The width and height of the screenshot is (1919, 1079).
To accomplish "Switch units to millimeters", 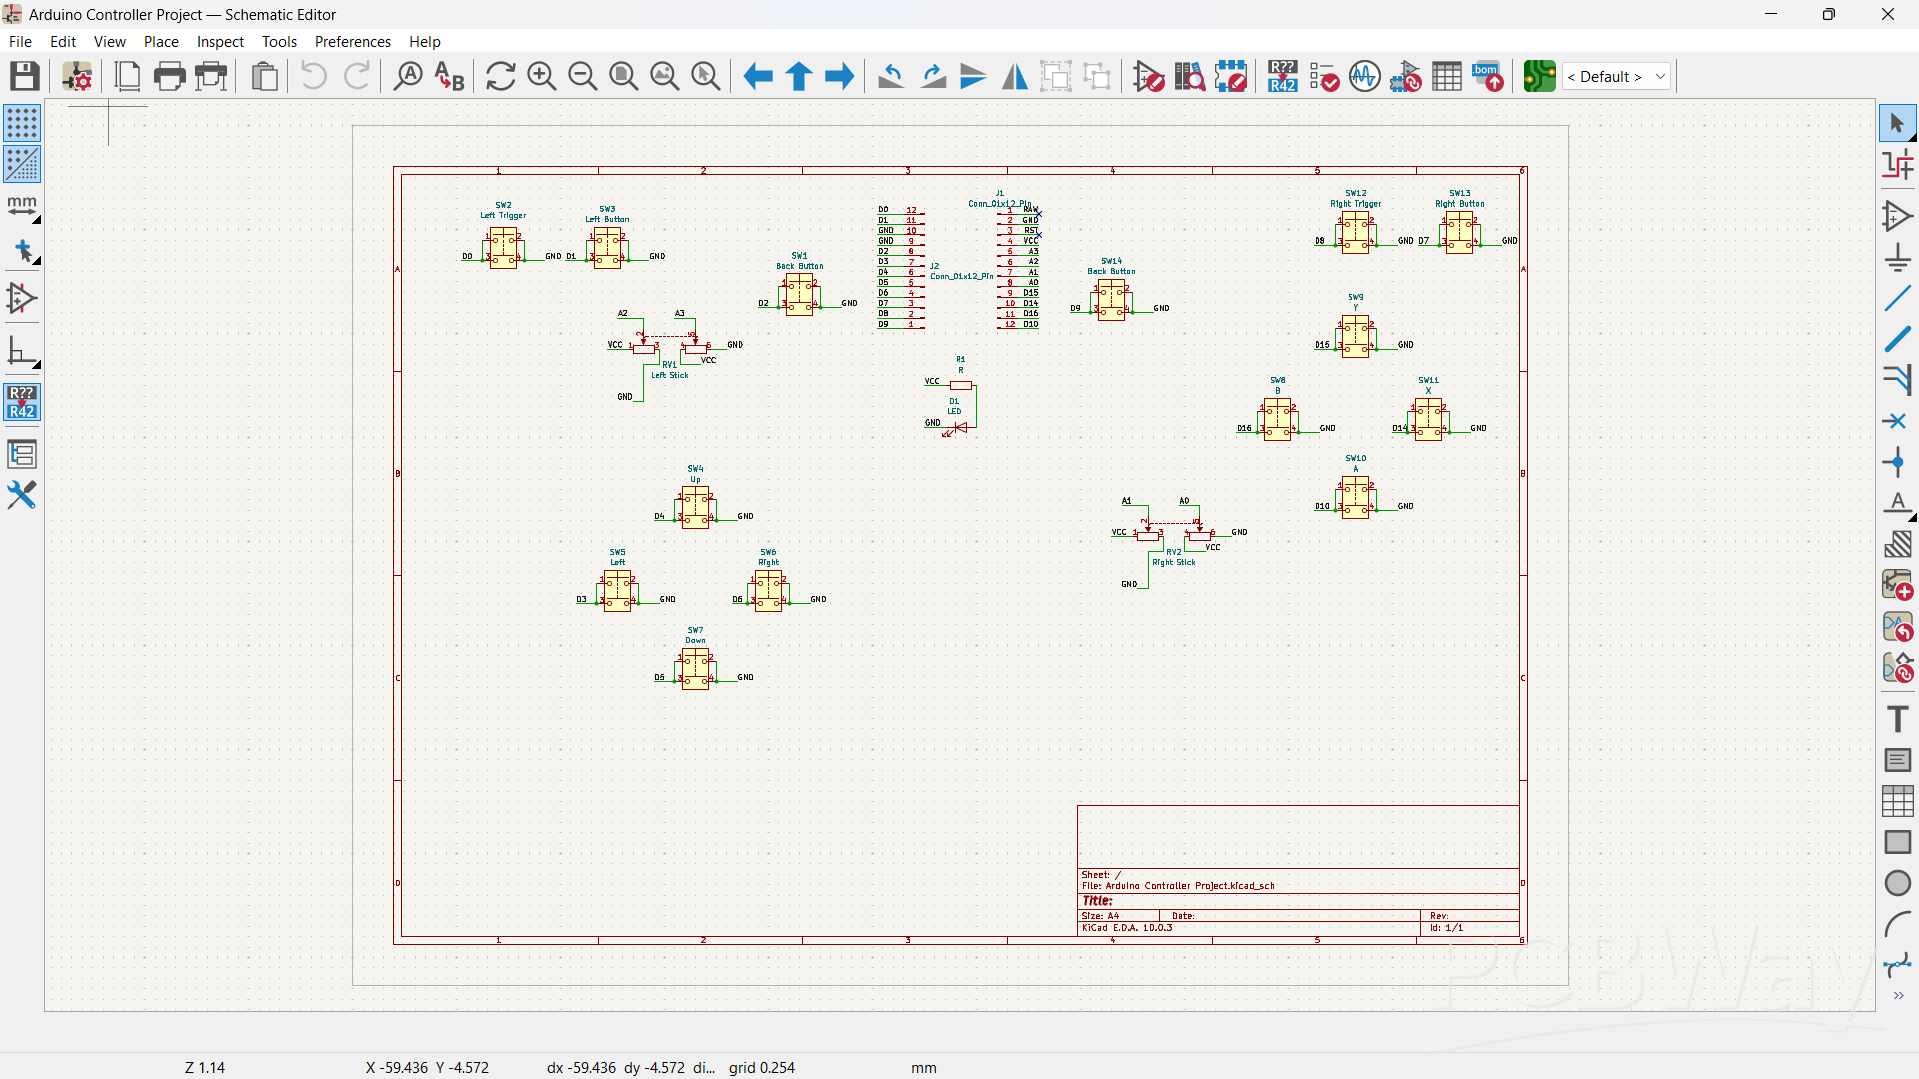I will click(x=22, y=207).
